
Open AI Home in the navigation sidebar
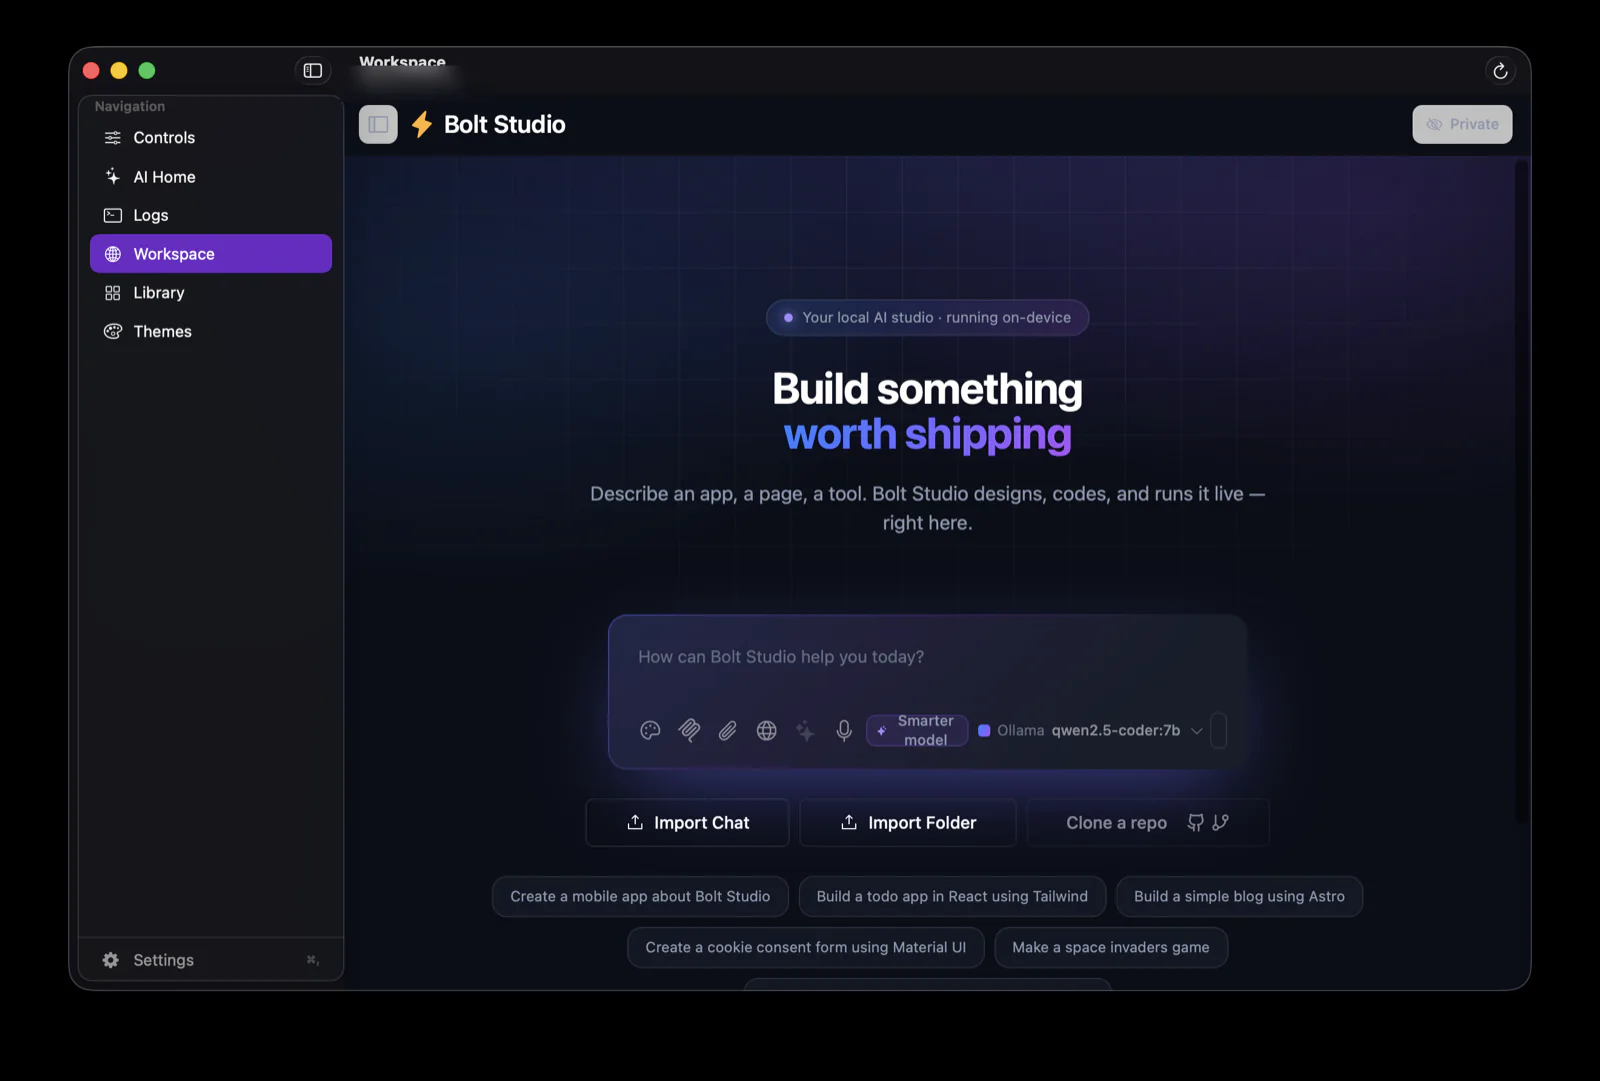click(x=211, y=176)
